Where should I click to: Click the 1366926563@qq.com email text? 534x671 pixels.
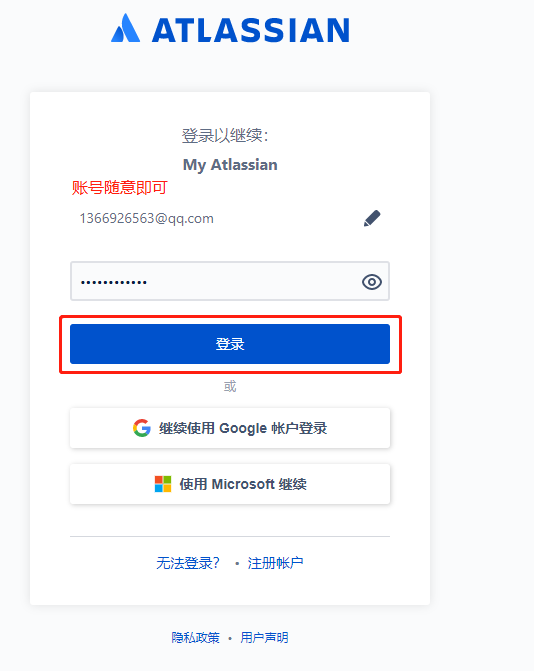click(146, 219)
